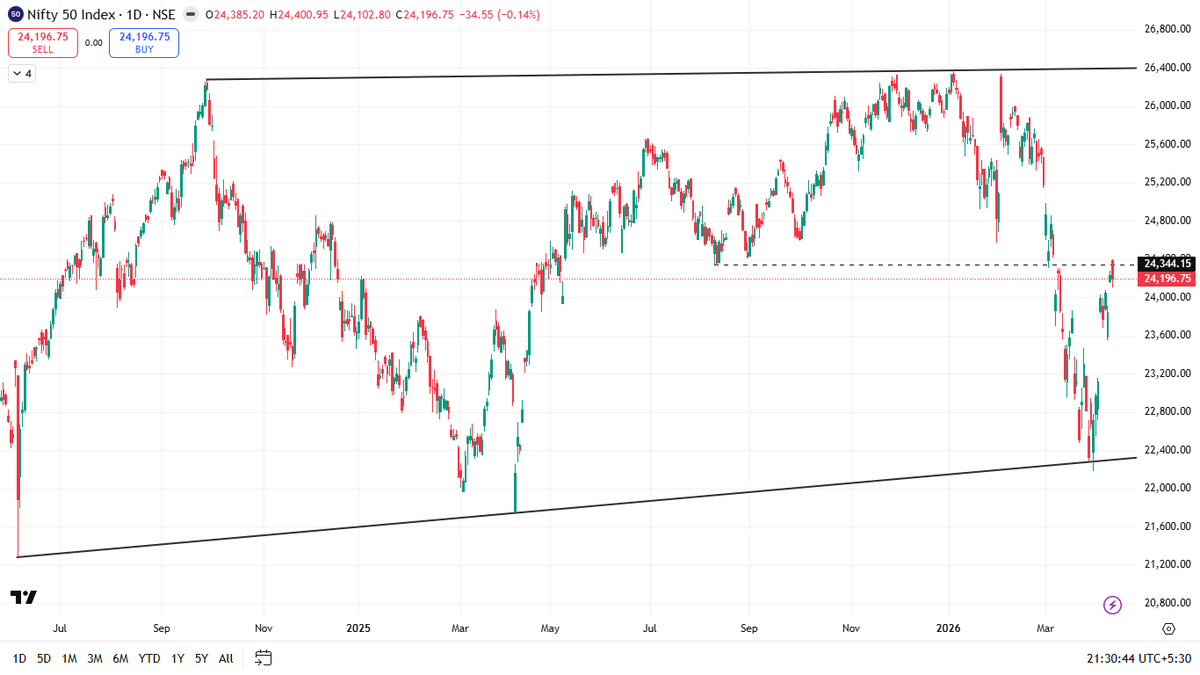Select the 6M date range
This screenshot has height=675, width=1200.
[120, 658]
